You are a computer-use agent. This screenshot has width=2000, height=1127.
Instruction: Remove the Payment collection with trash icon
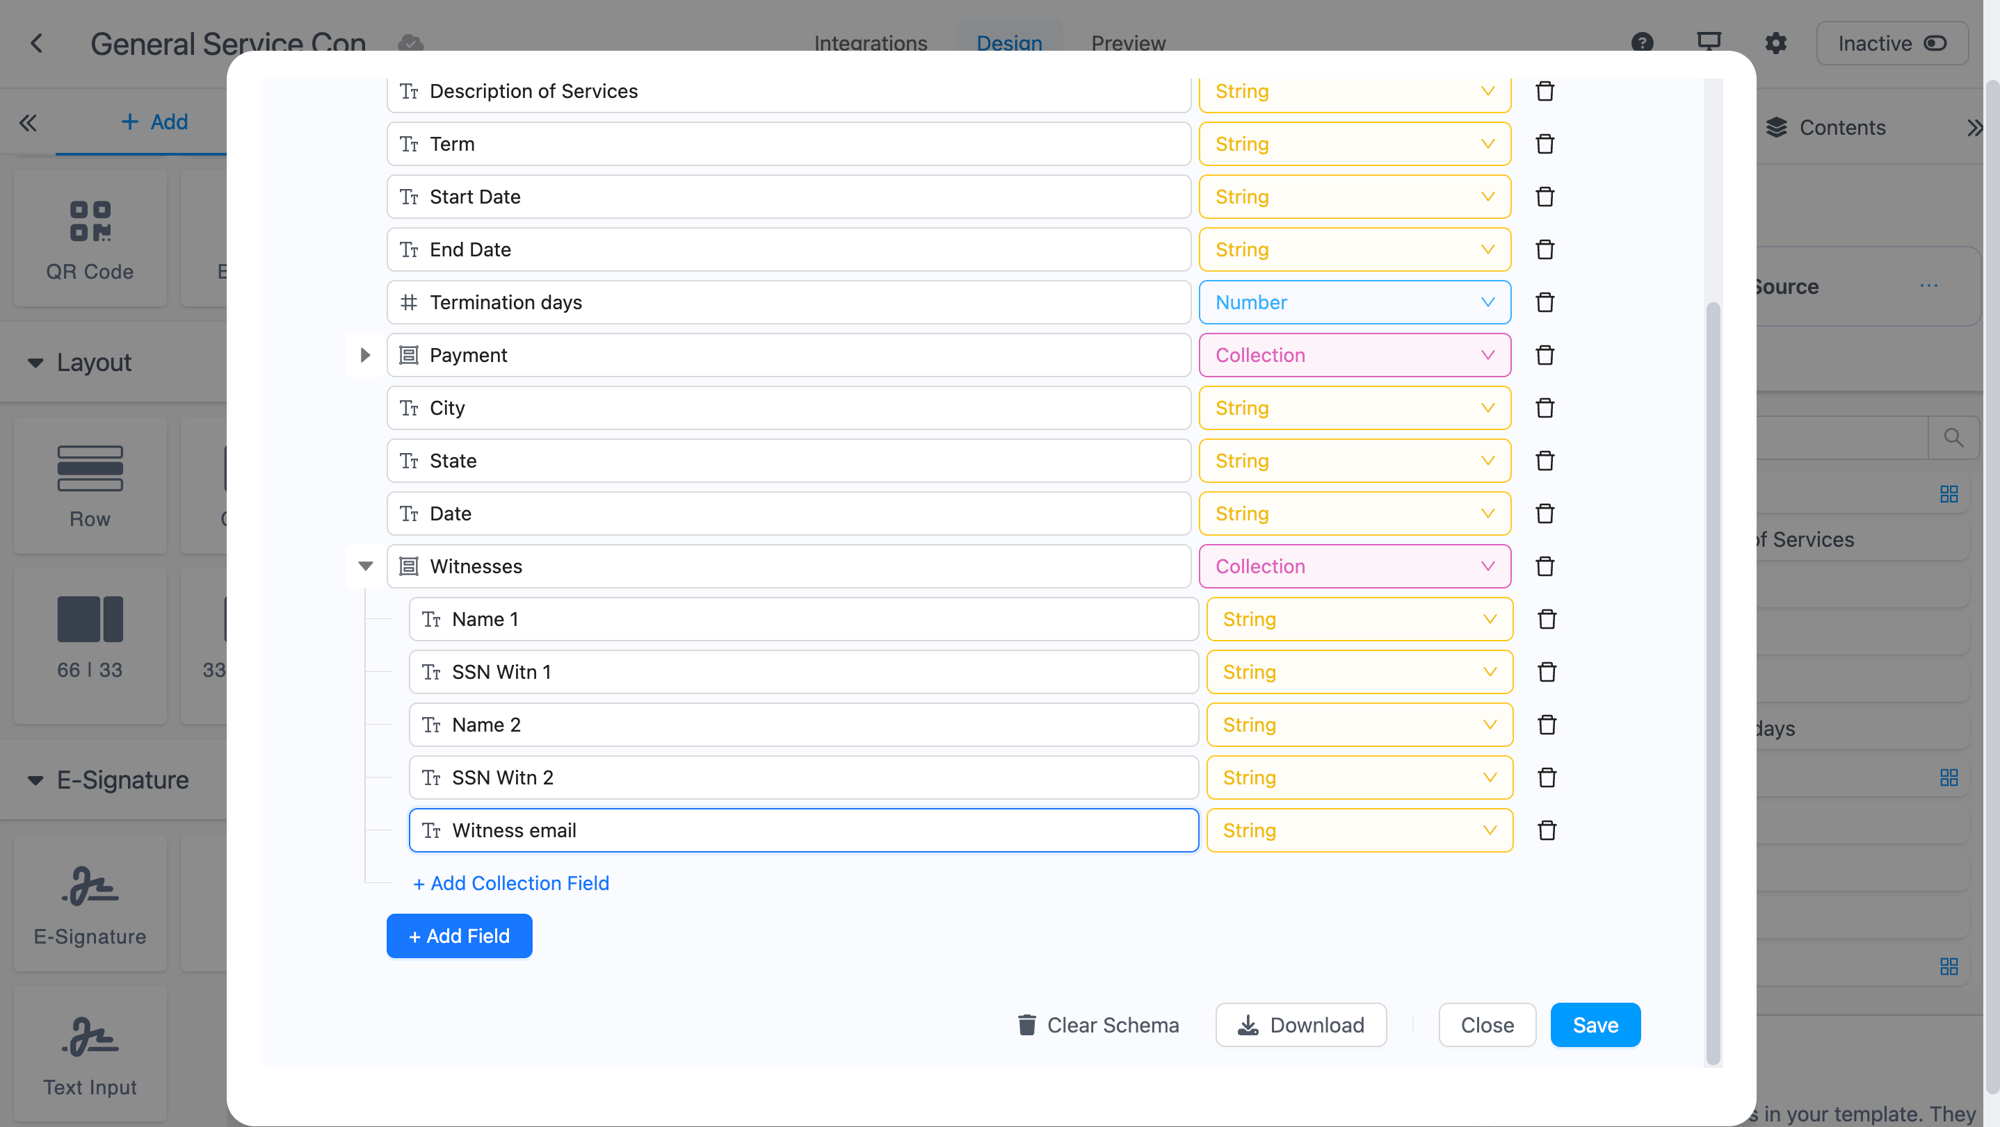tap(1544, 355)
